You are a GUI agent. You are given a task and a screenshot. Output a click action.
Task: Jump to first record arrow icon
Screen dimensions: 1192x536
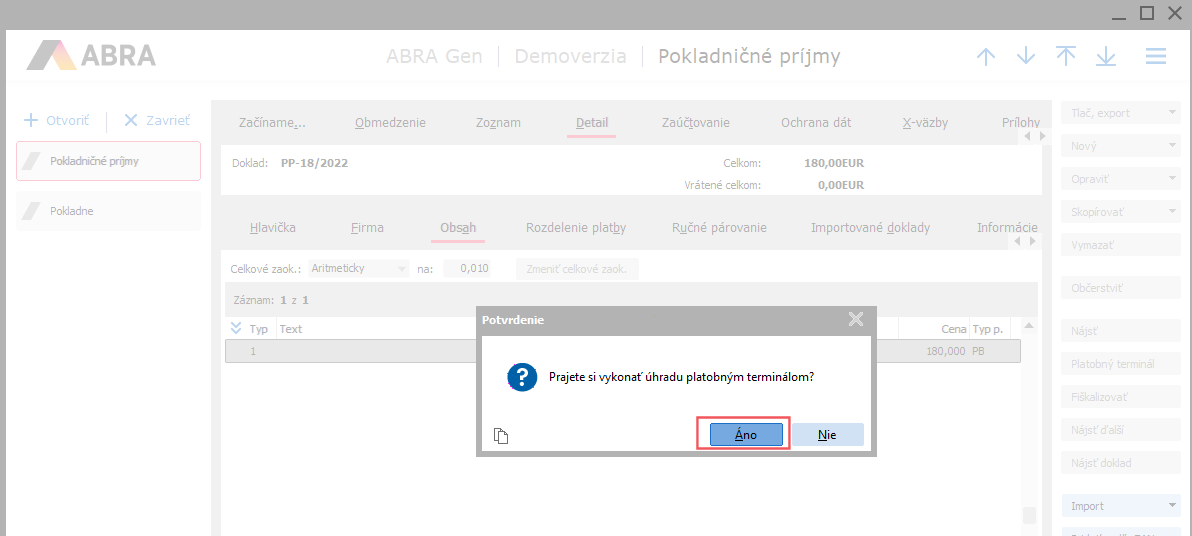1066,56
